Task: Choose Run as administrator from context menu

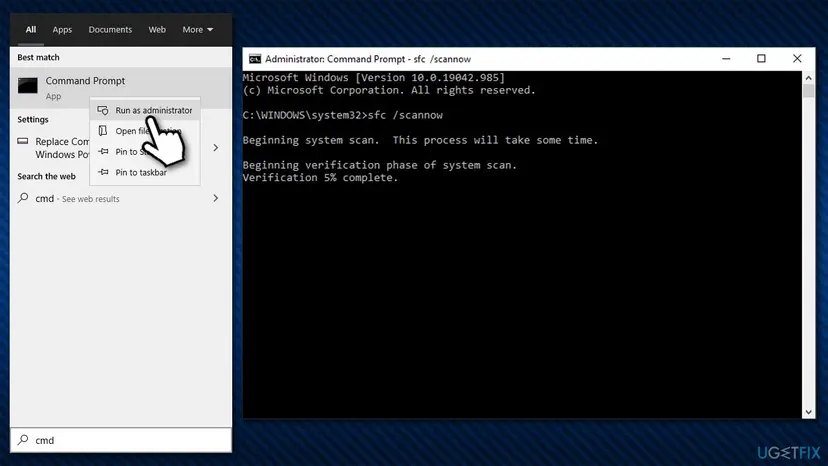Action: point(145,110)
